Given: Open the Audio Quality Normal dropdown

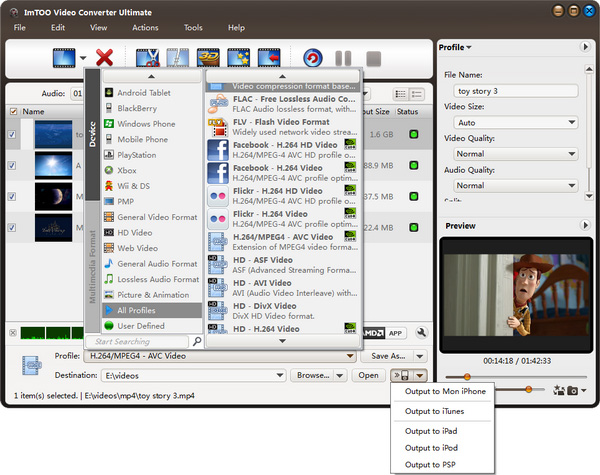Looking at the screenshot, I should point(572,186).
